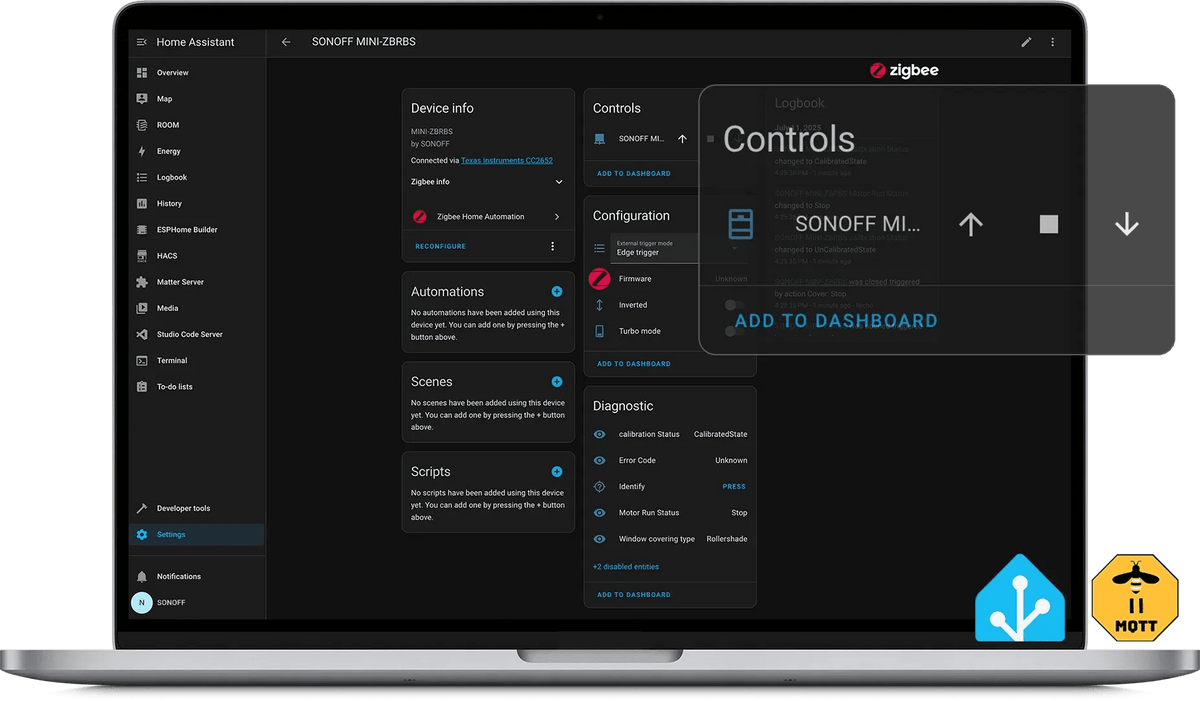The image size is (1200, 701).
Task: Collapse the Home Assistant sidebar menu icon
Action: tap(142, 42)
